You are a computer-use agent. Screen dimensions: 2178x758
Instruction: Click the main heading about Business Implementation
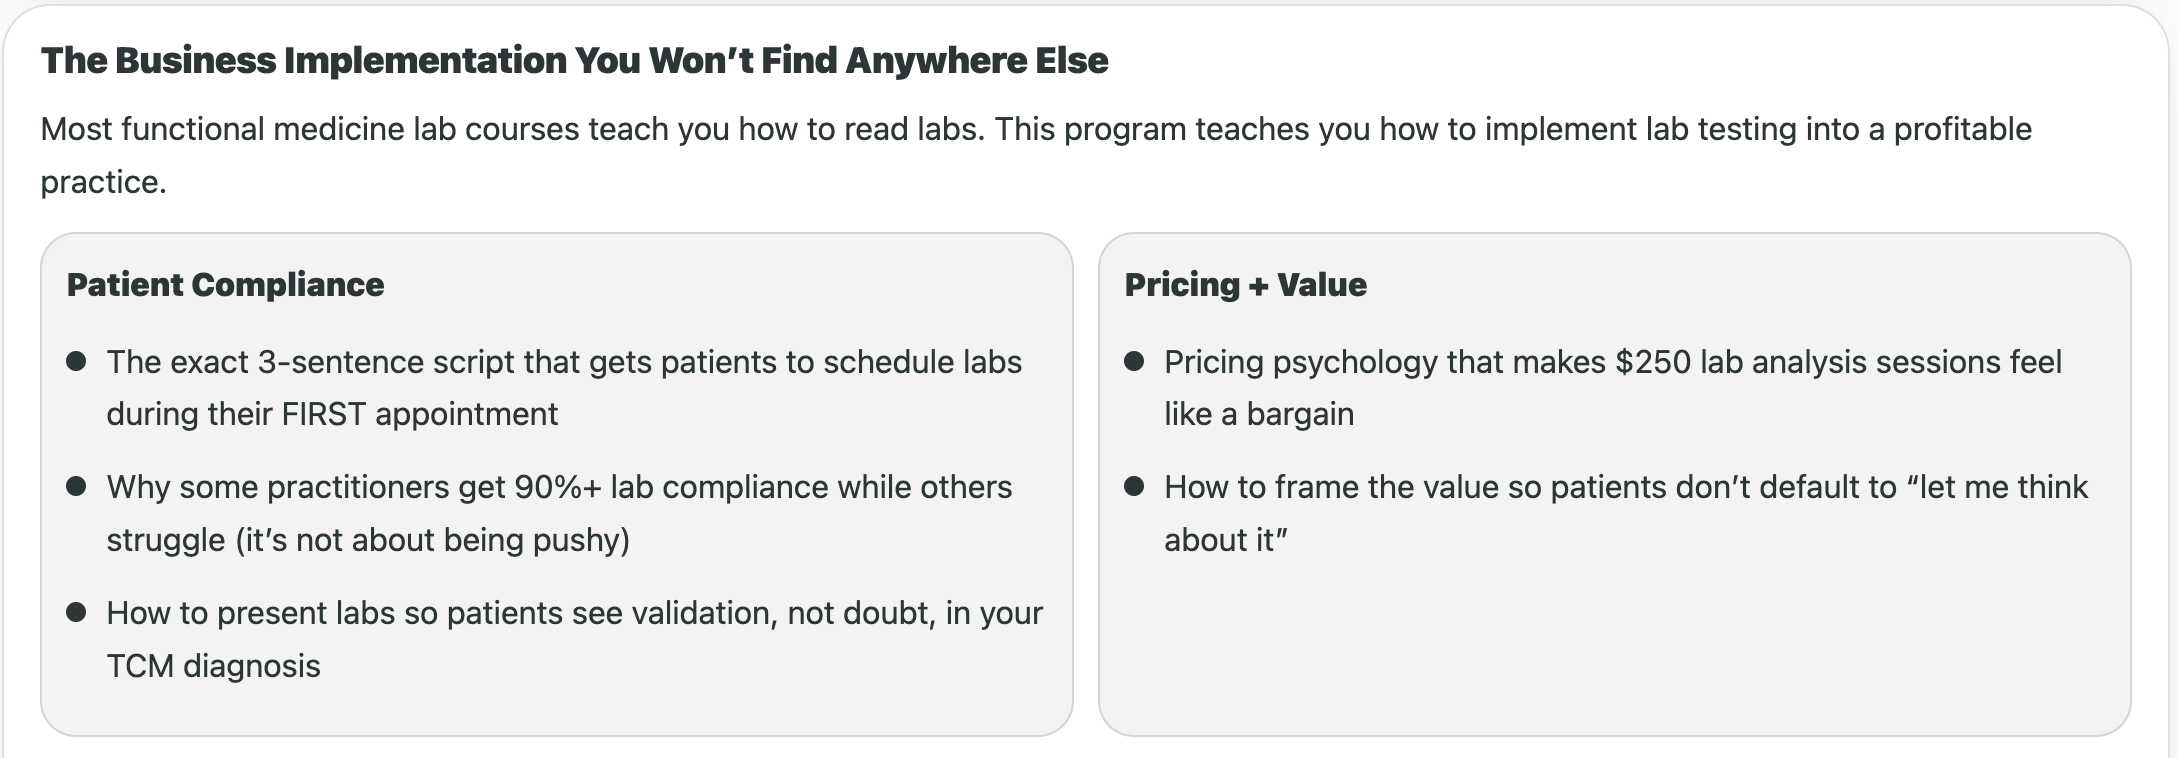coord(574,60)
